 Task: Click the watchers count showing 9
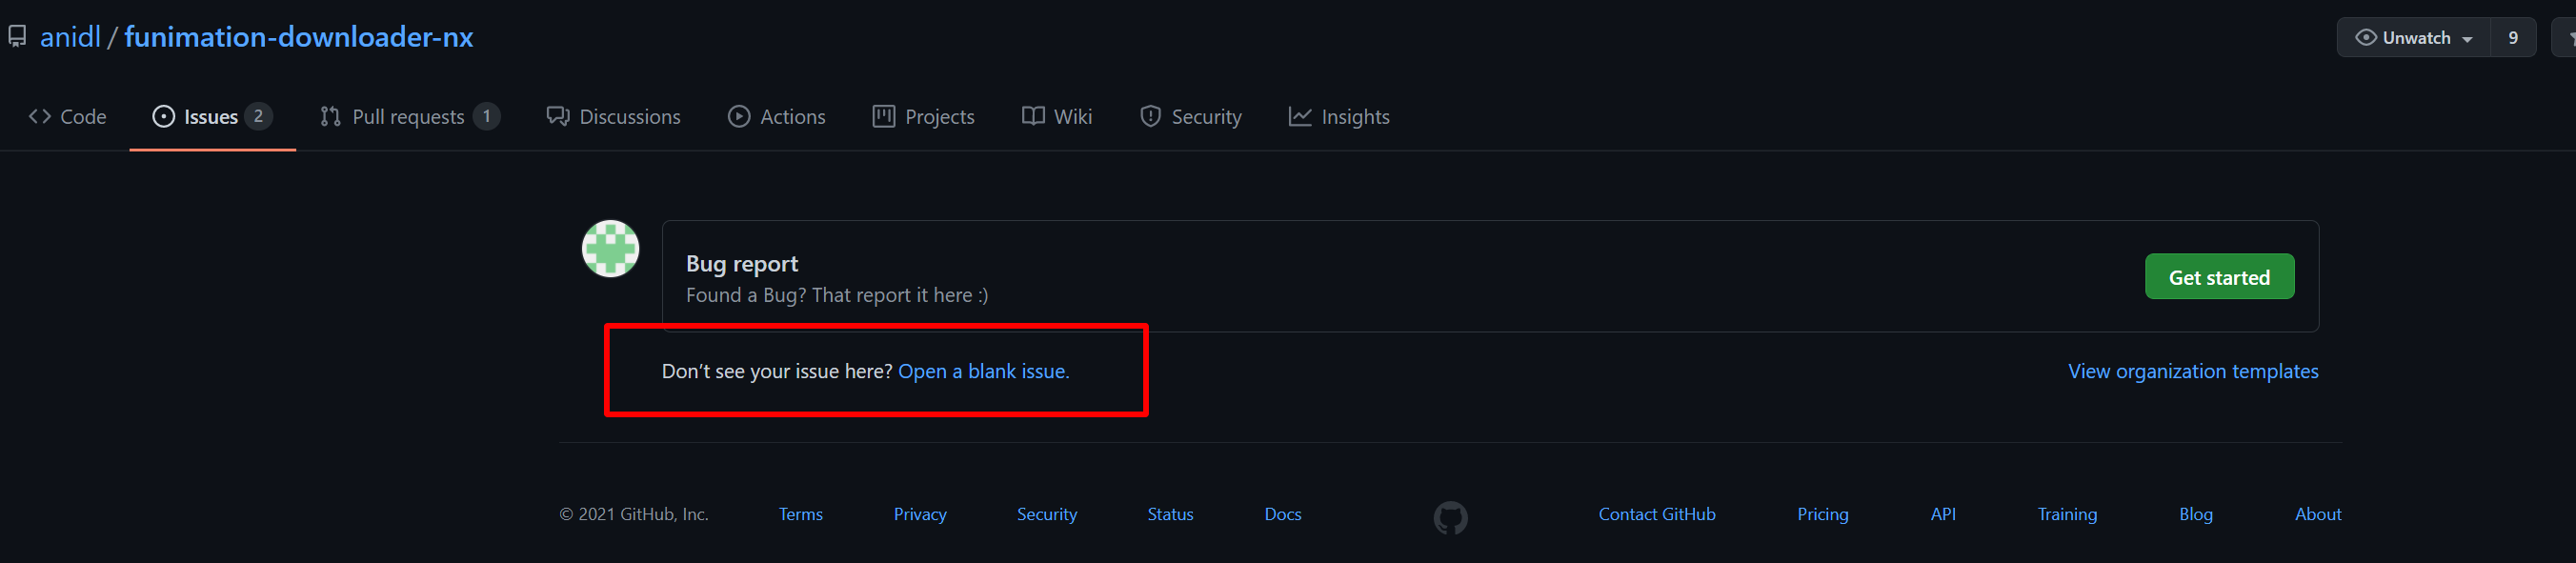[2513, 38]
